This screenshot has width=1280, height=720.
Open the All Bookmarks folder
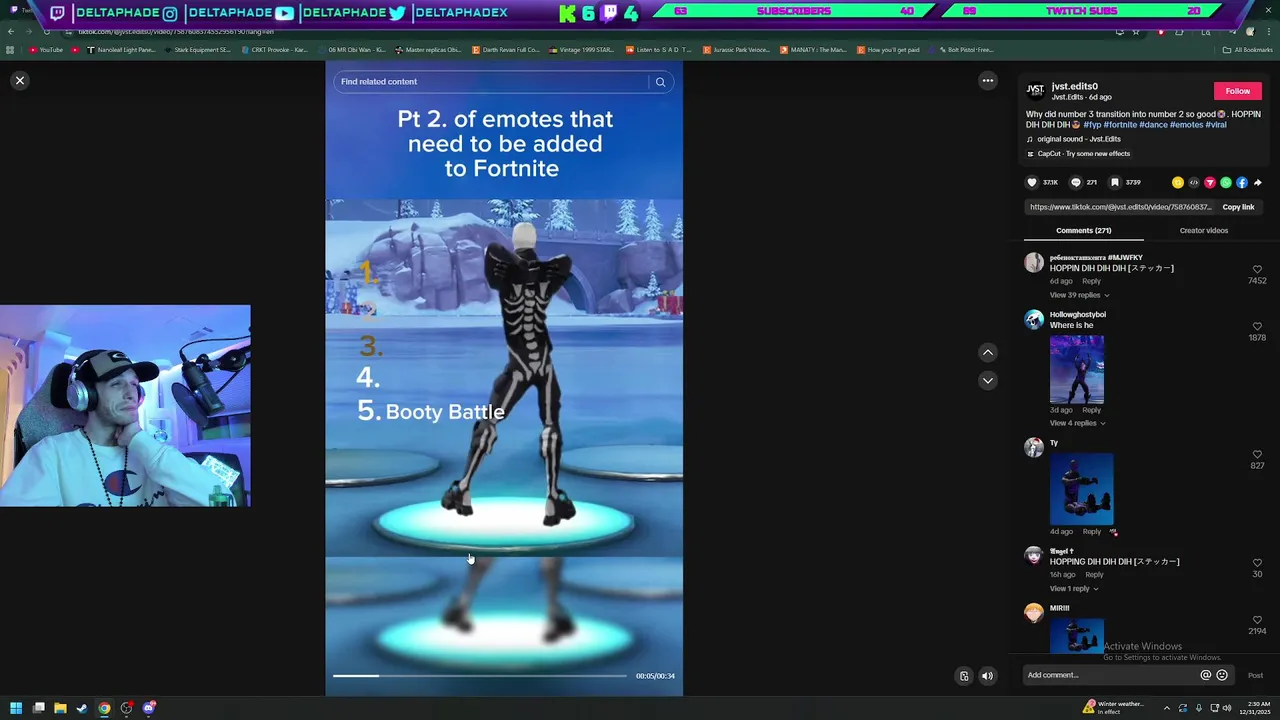(x=1247, y=49)
